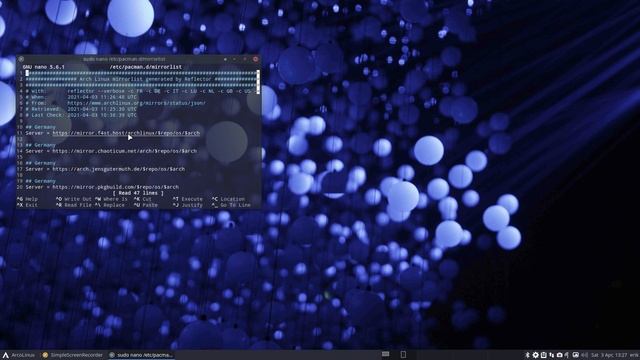Click the 'GNU nano 5.6.1' header text
Screen dimensions: 640x360
(44, 67)
